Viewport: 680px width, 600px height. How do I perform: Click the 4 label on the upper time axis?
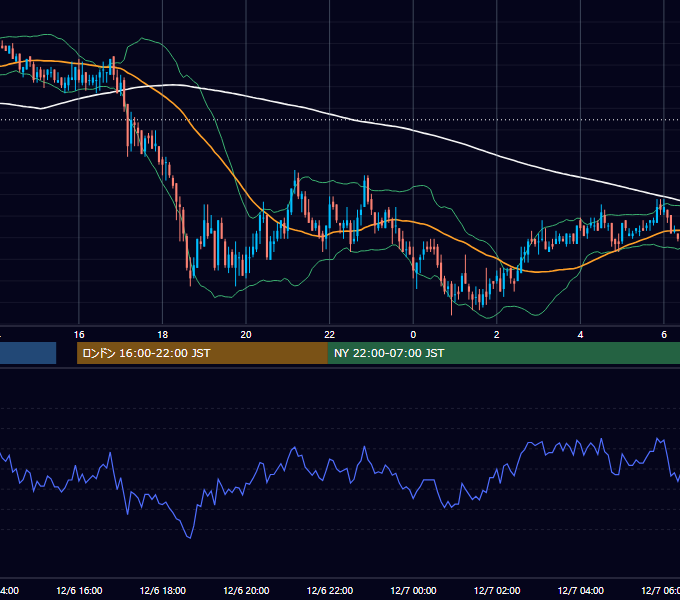(580, 335)
